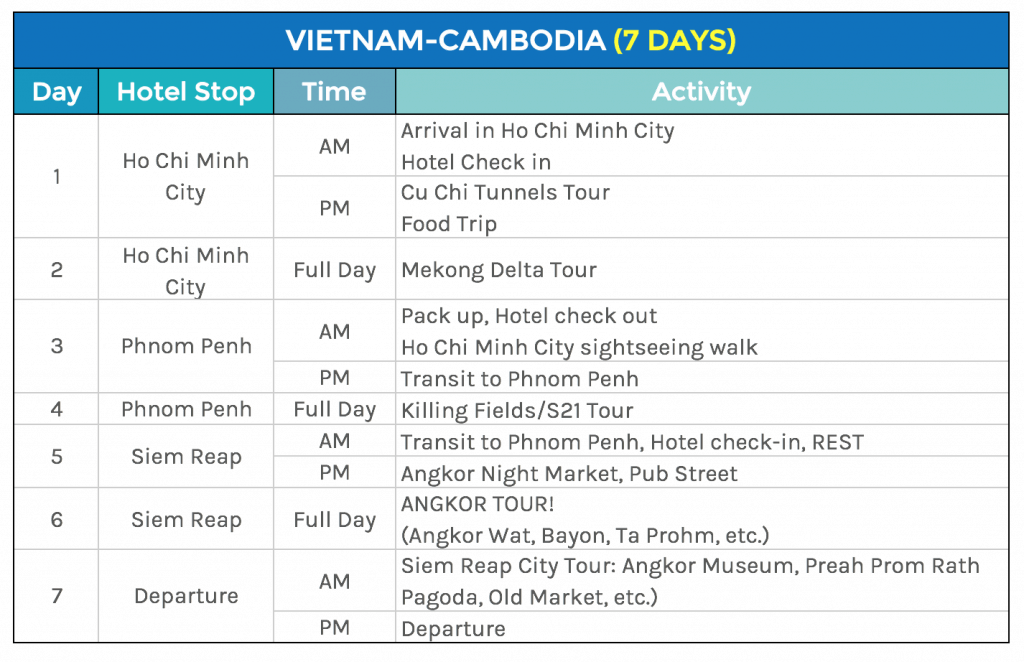Select the Siem Reap City Tour activity

[690, 566]
